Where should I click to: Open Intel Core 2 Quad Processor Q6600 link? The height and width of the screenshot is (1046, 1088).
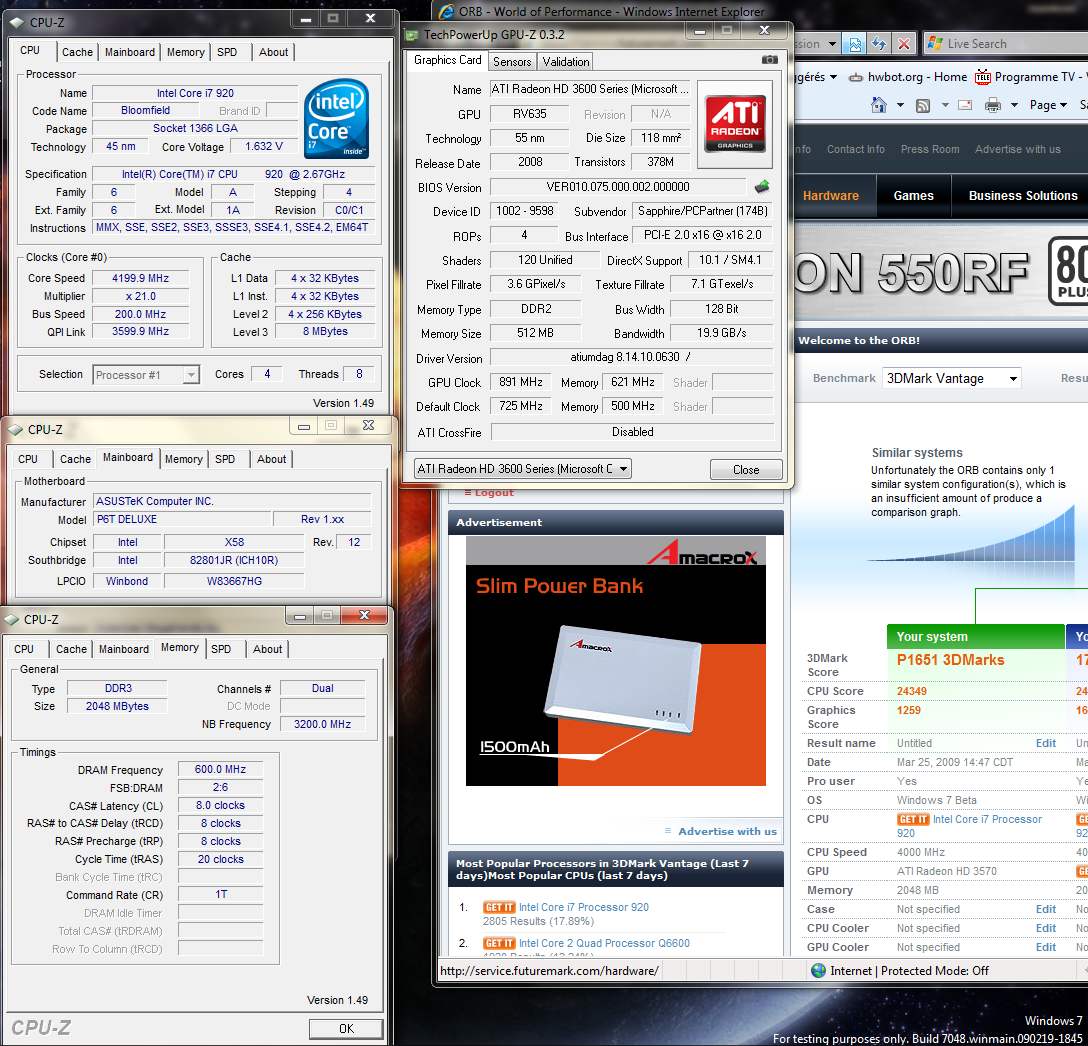[x=604, y=943]
